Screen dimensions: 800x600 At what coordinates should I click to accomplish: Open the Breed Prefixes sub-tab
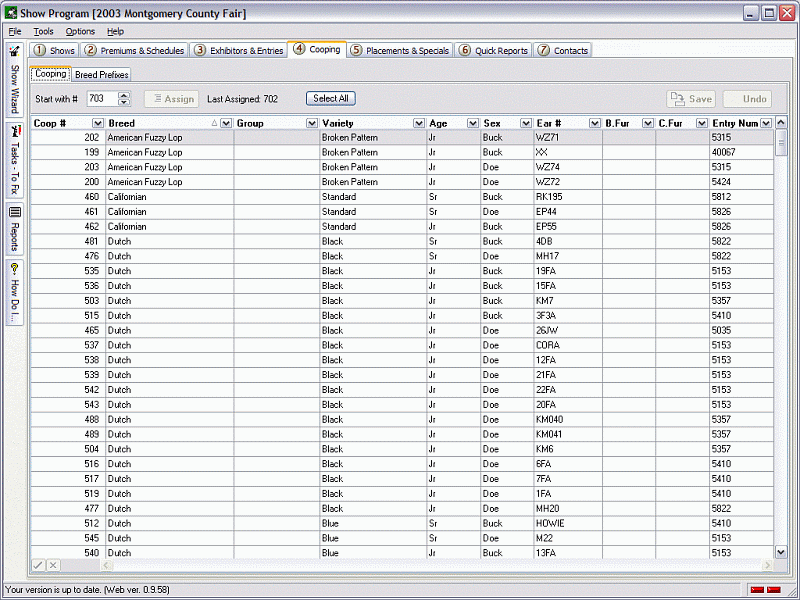(x=101, y=75)
